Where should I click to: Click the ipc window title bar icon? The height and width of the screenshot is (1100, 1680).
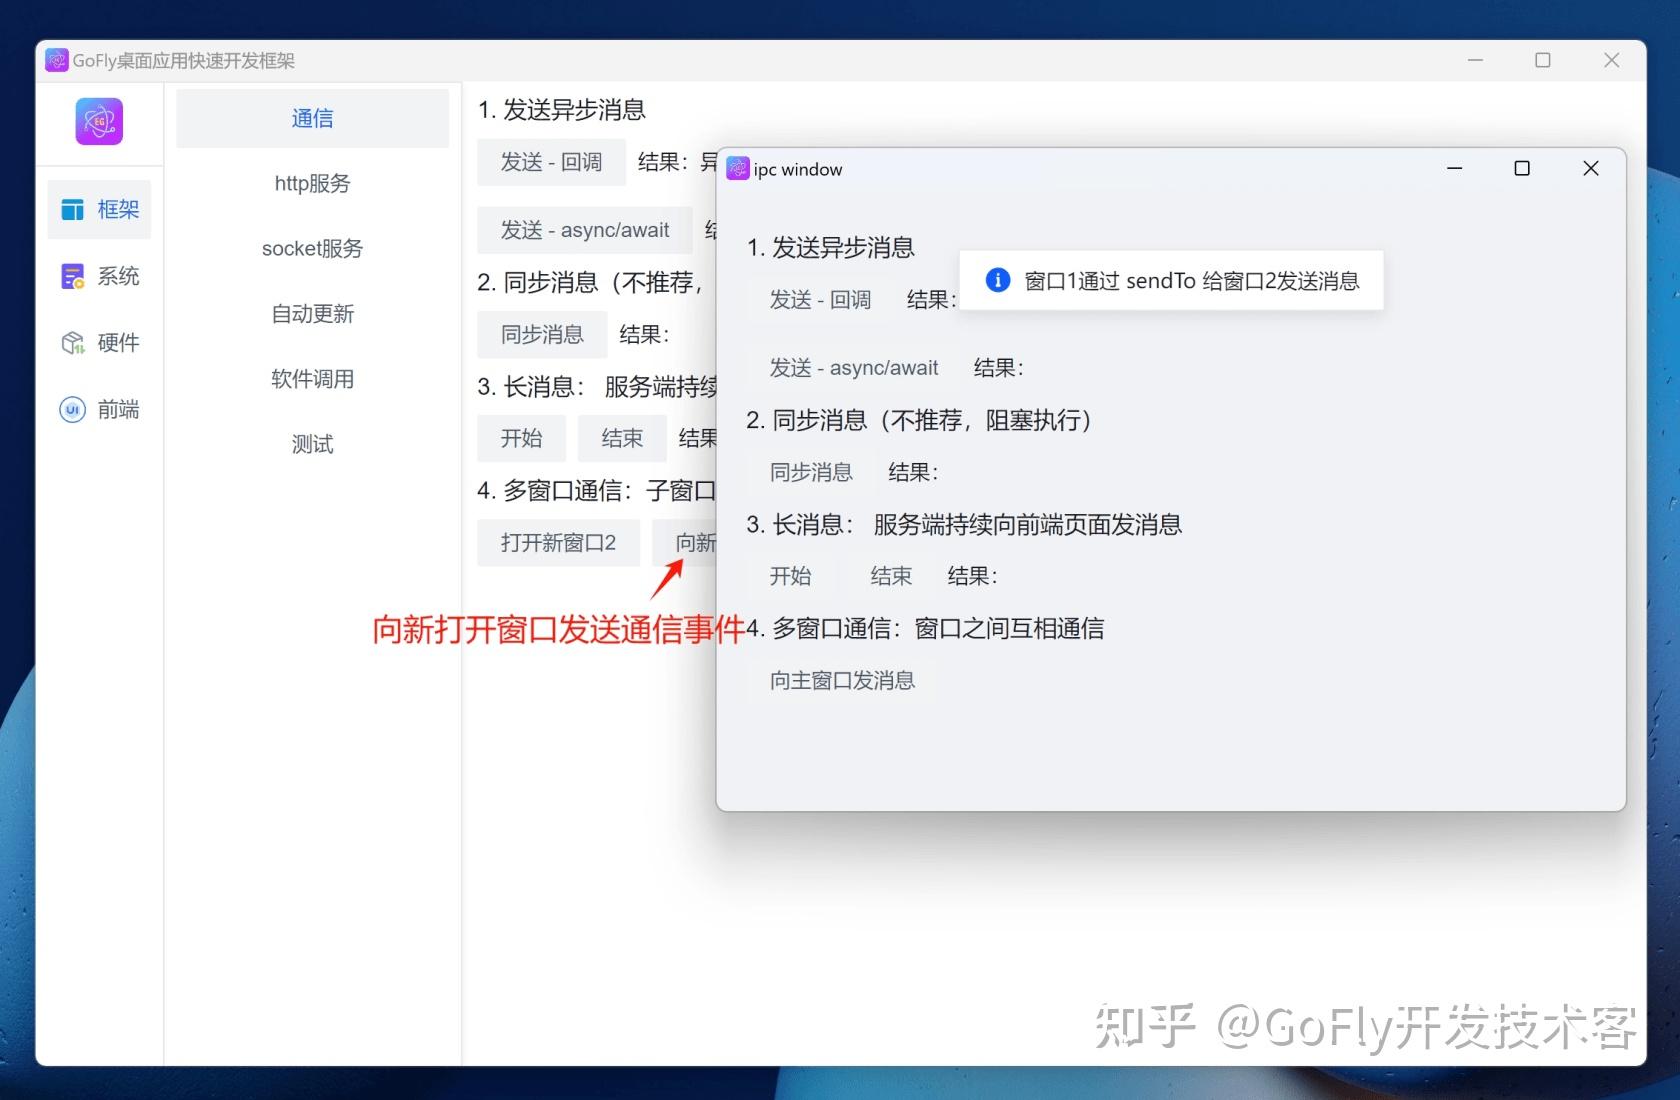tap(738, 168)
